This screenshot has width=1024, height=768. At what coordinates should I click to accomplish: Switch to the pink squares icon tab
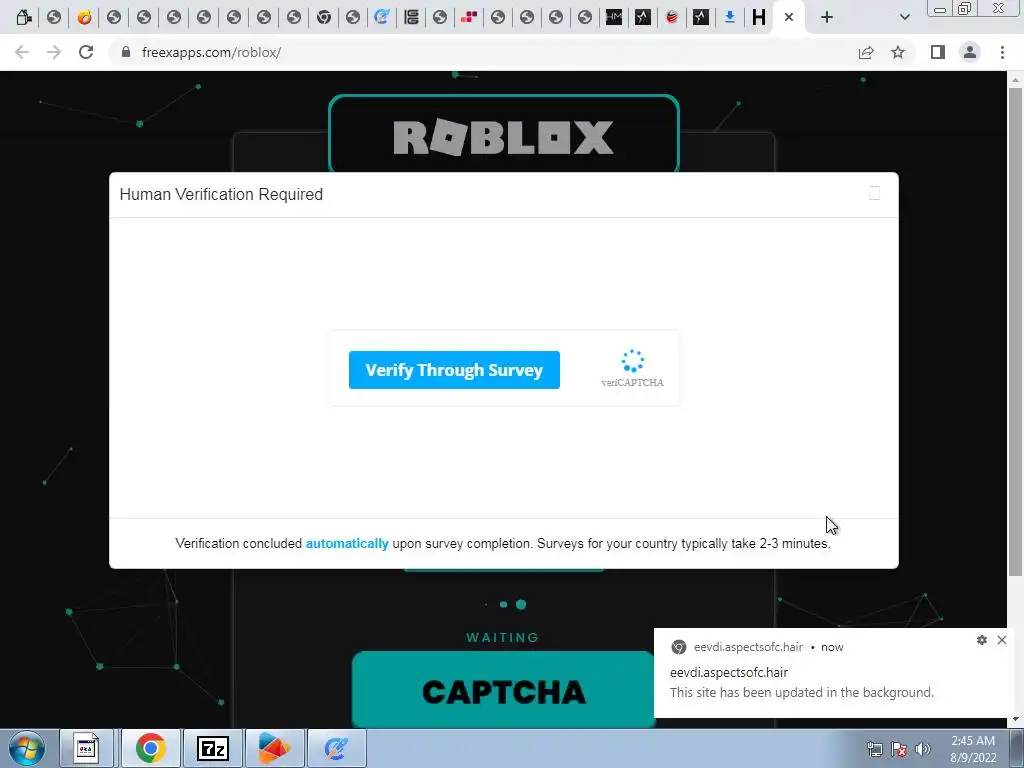click(469, 17)
